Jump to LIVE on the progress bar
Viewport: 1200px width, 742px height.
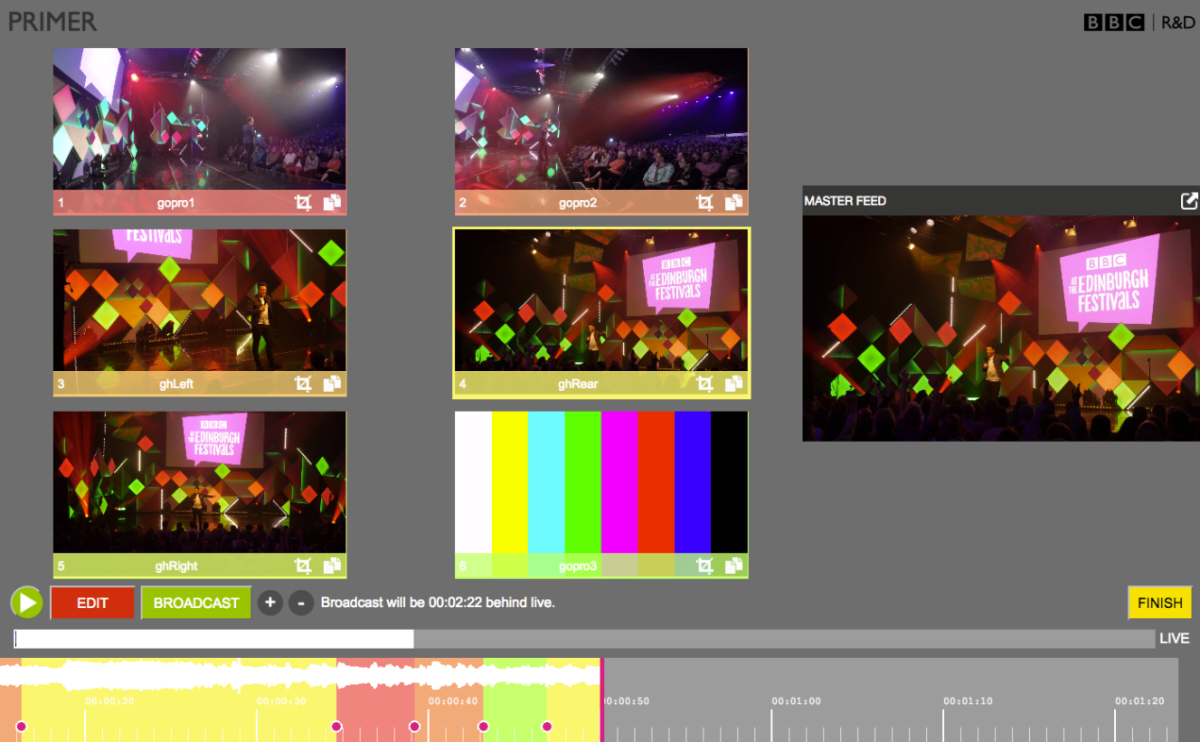[x=1174, y=639]
